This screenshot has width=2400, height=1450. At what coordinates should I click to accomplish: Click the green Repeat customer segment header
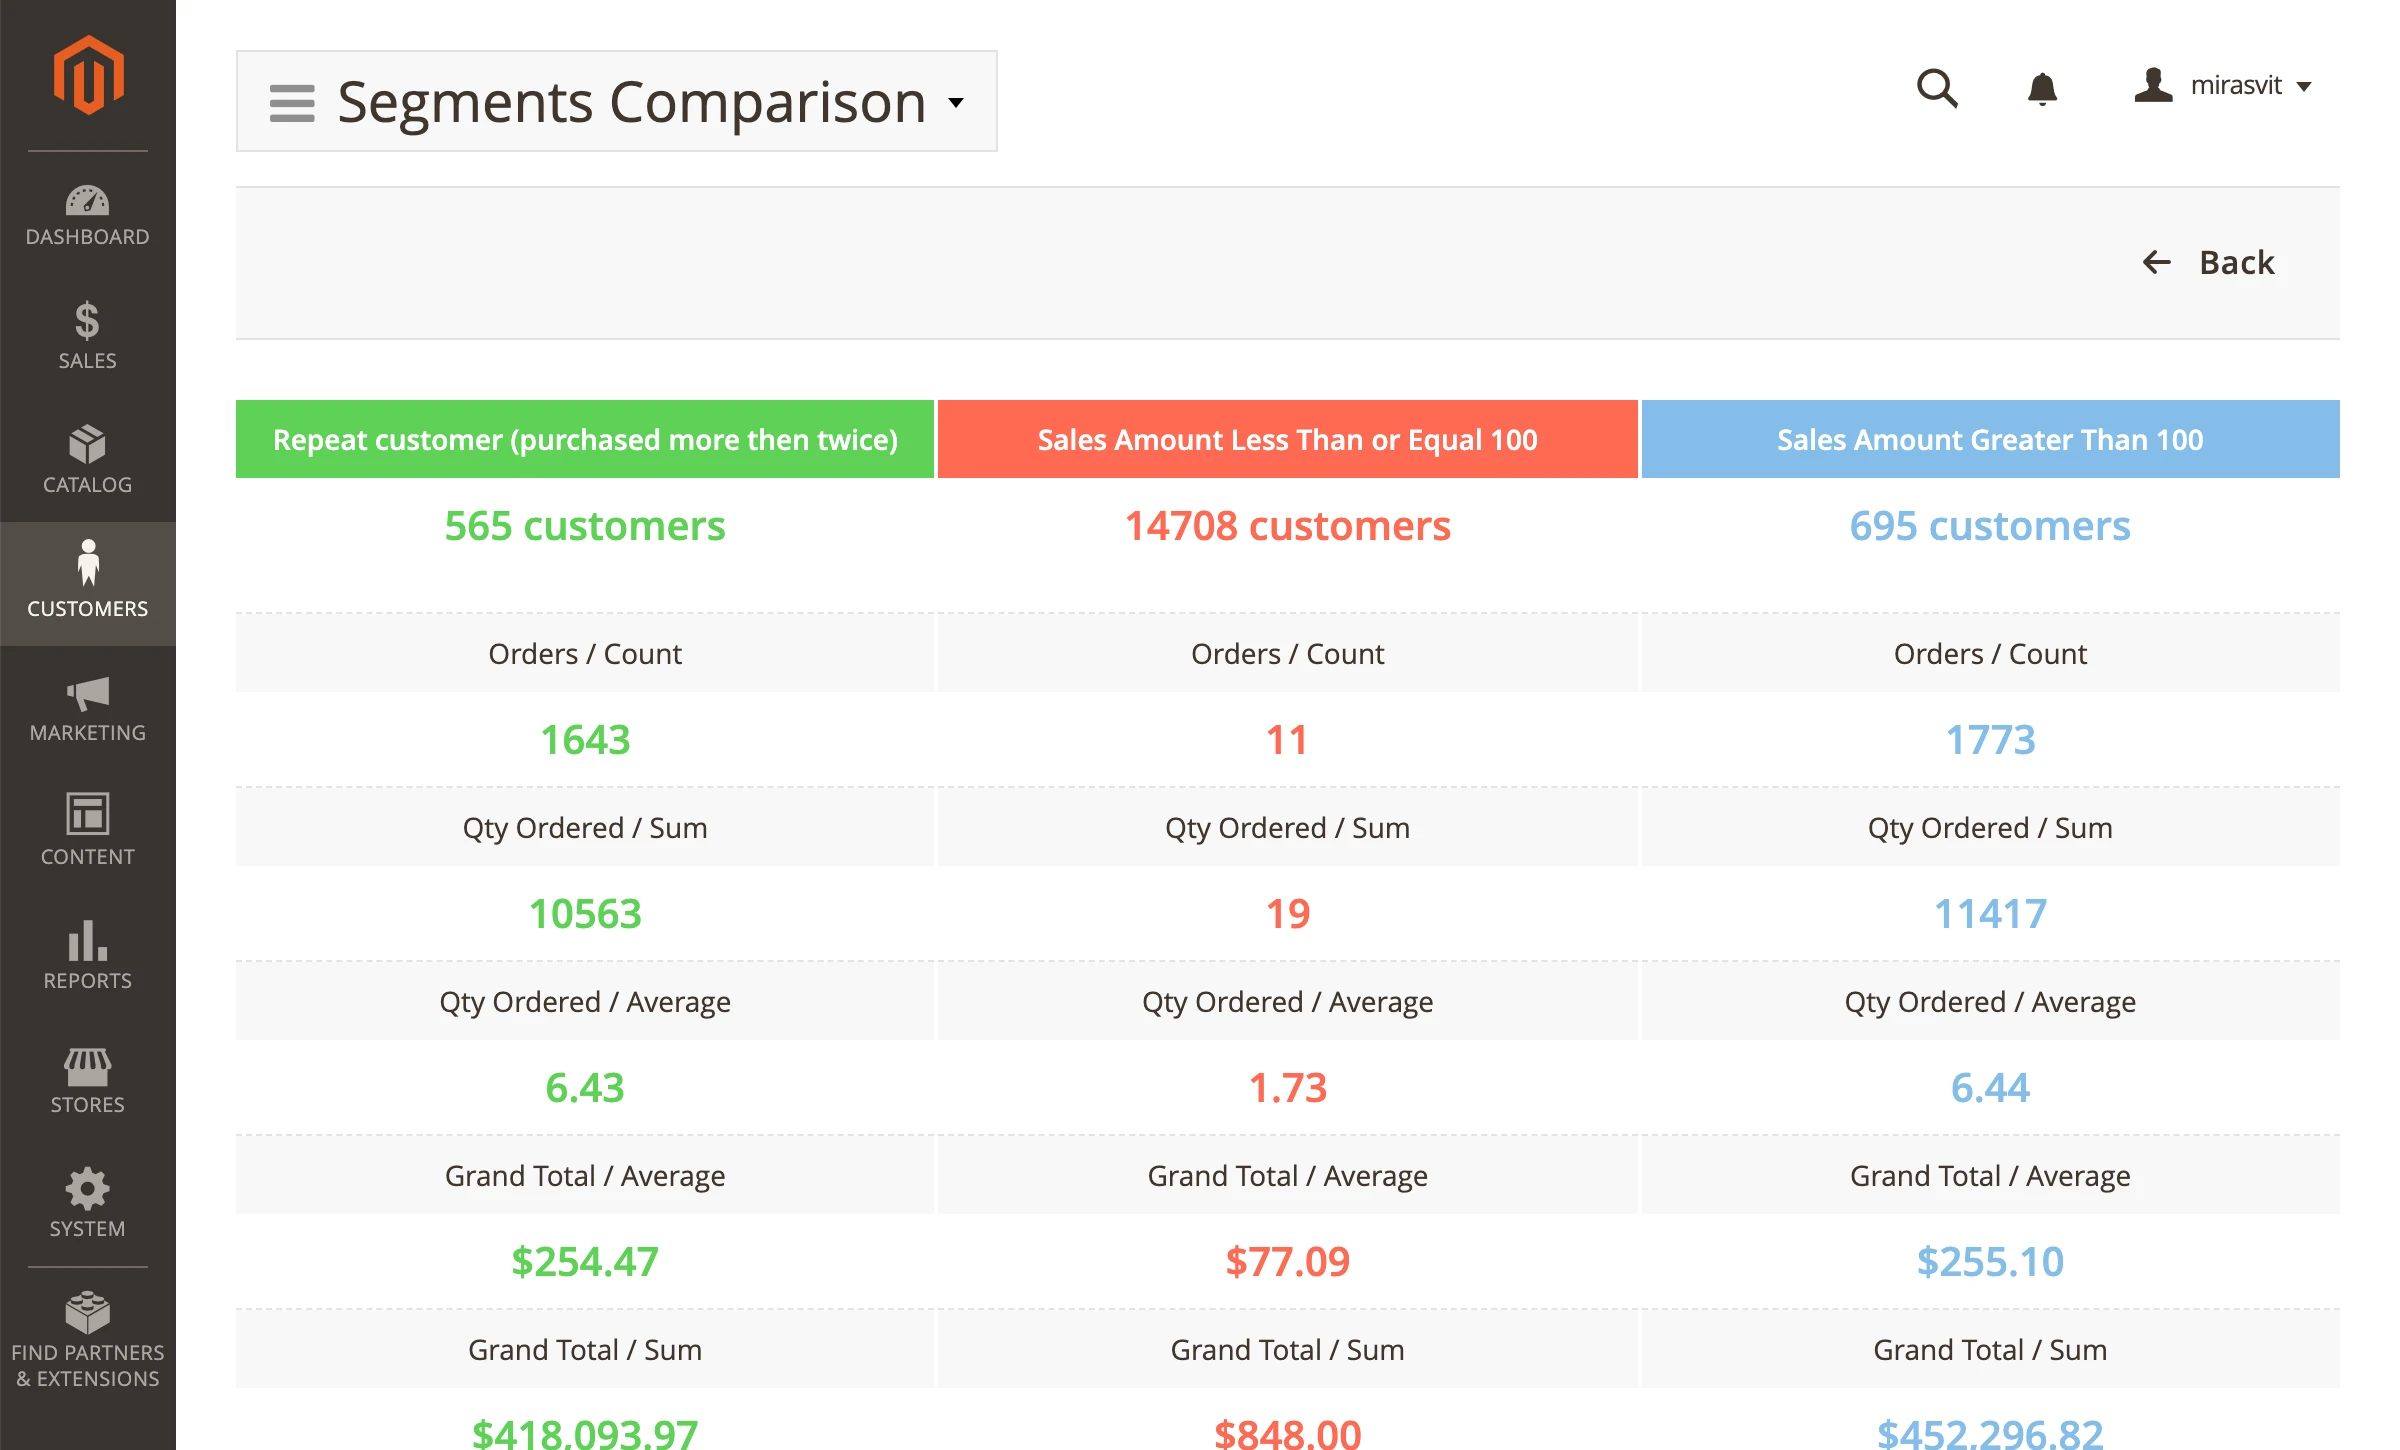pos(585,440)
